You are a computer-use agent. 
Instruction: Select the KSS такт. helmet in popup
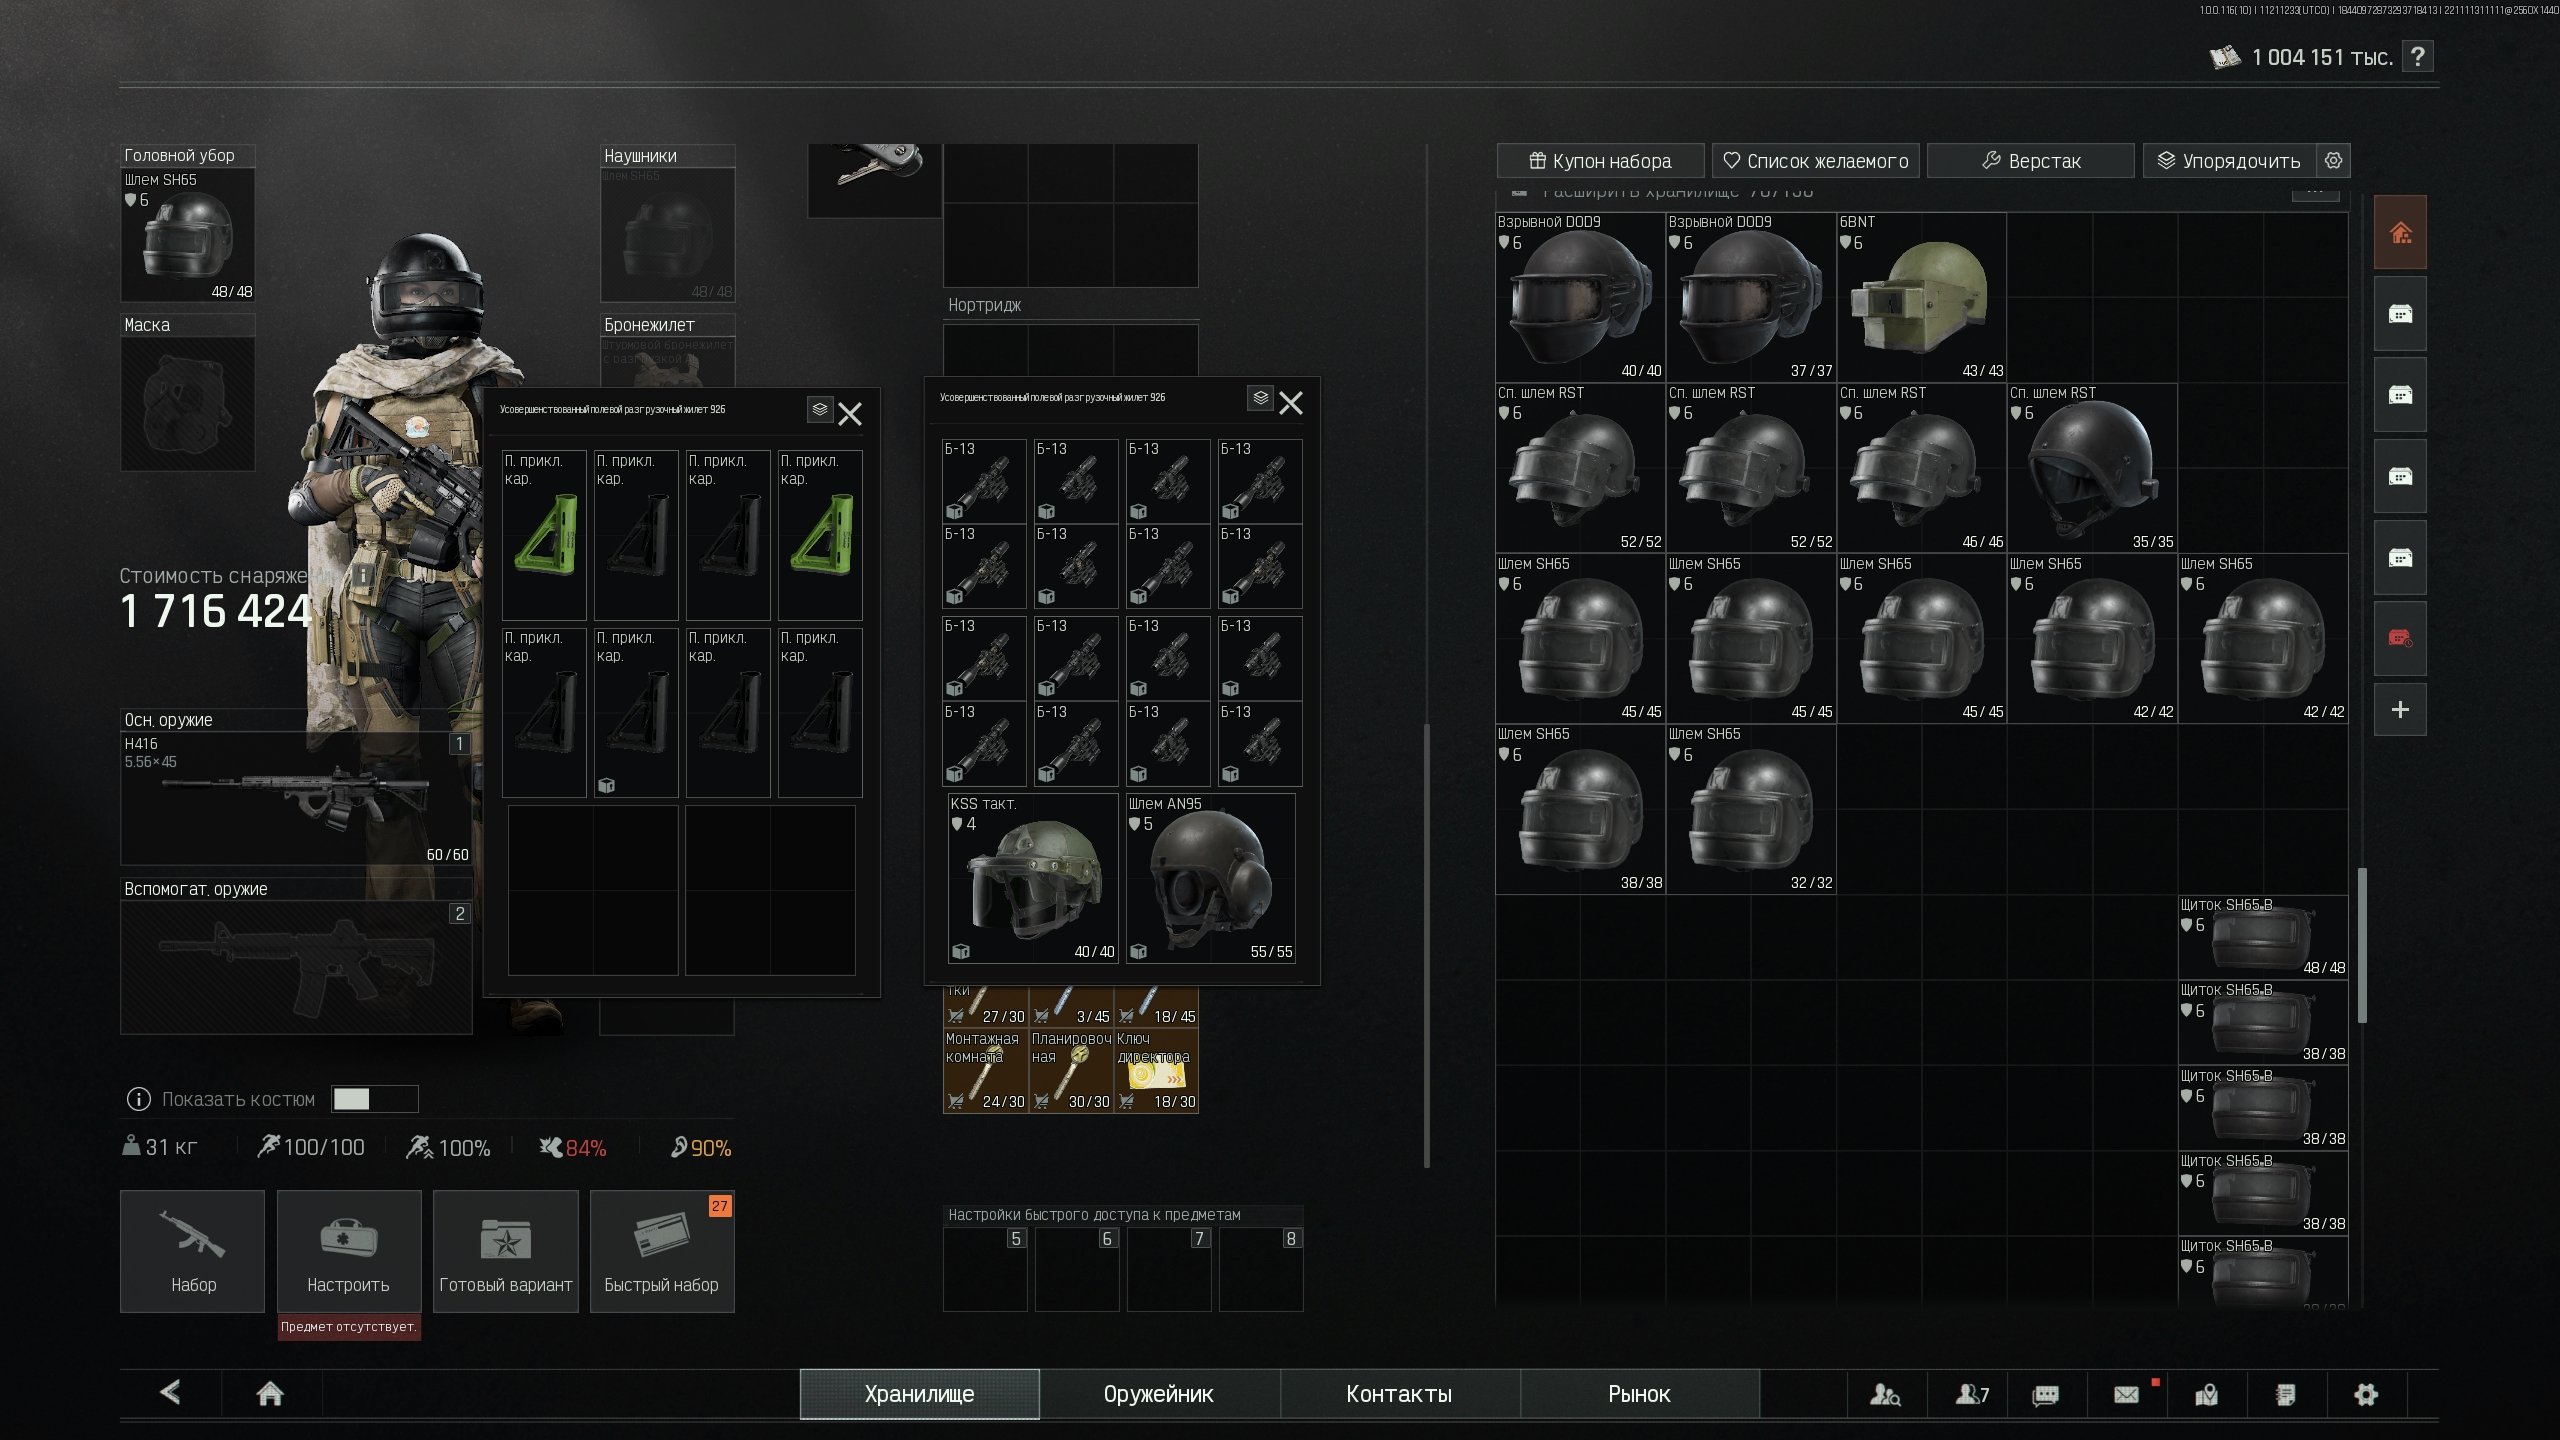[1033, 878]
